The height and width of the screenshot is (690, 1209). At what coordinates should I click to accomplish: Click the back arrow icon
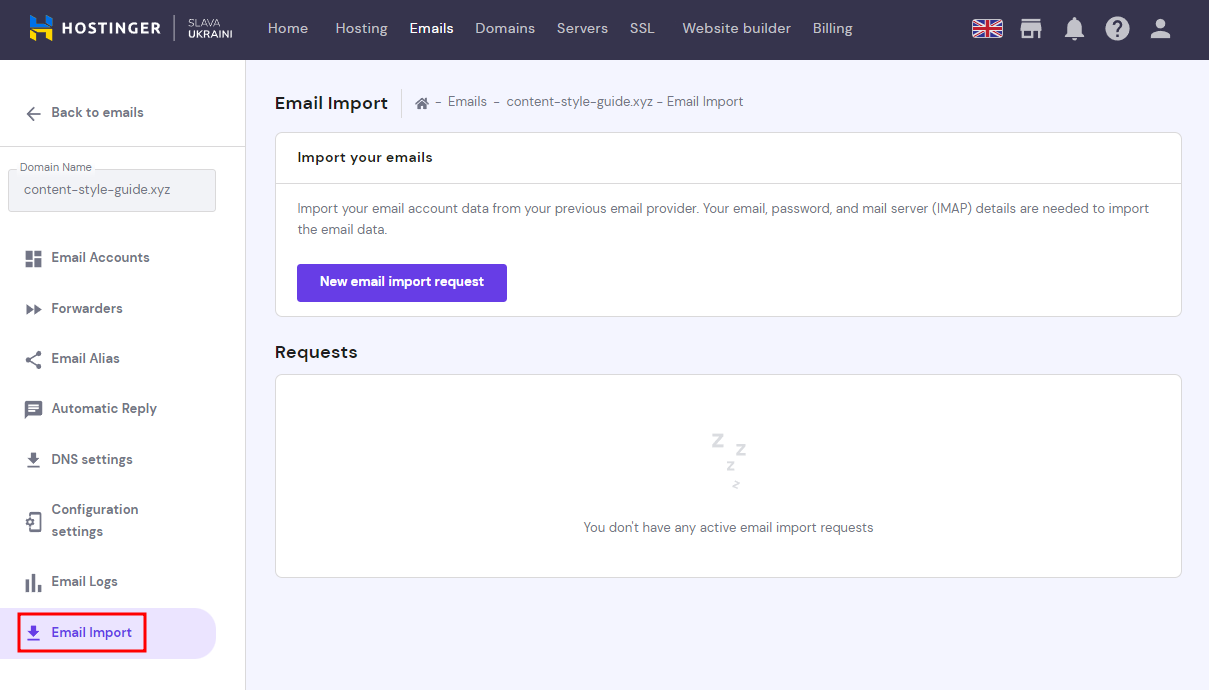(x=34, y=113)
